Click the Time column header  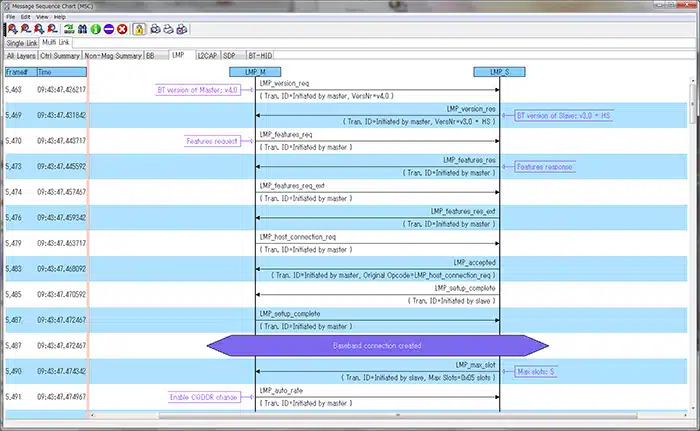[x=45, y=72]
